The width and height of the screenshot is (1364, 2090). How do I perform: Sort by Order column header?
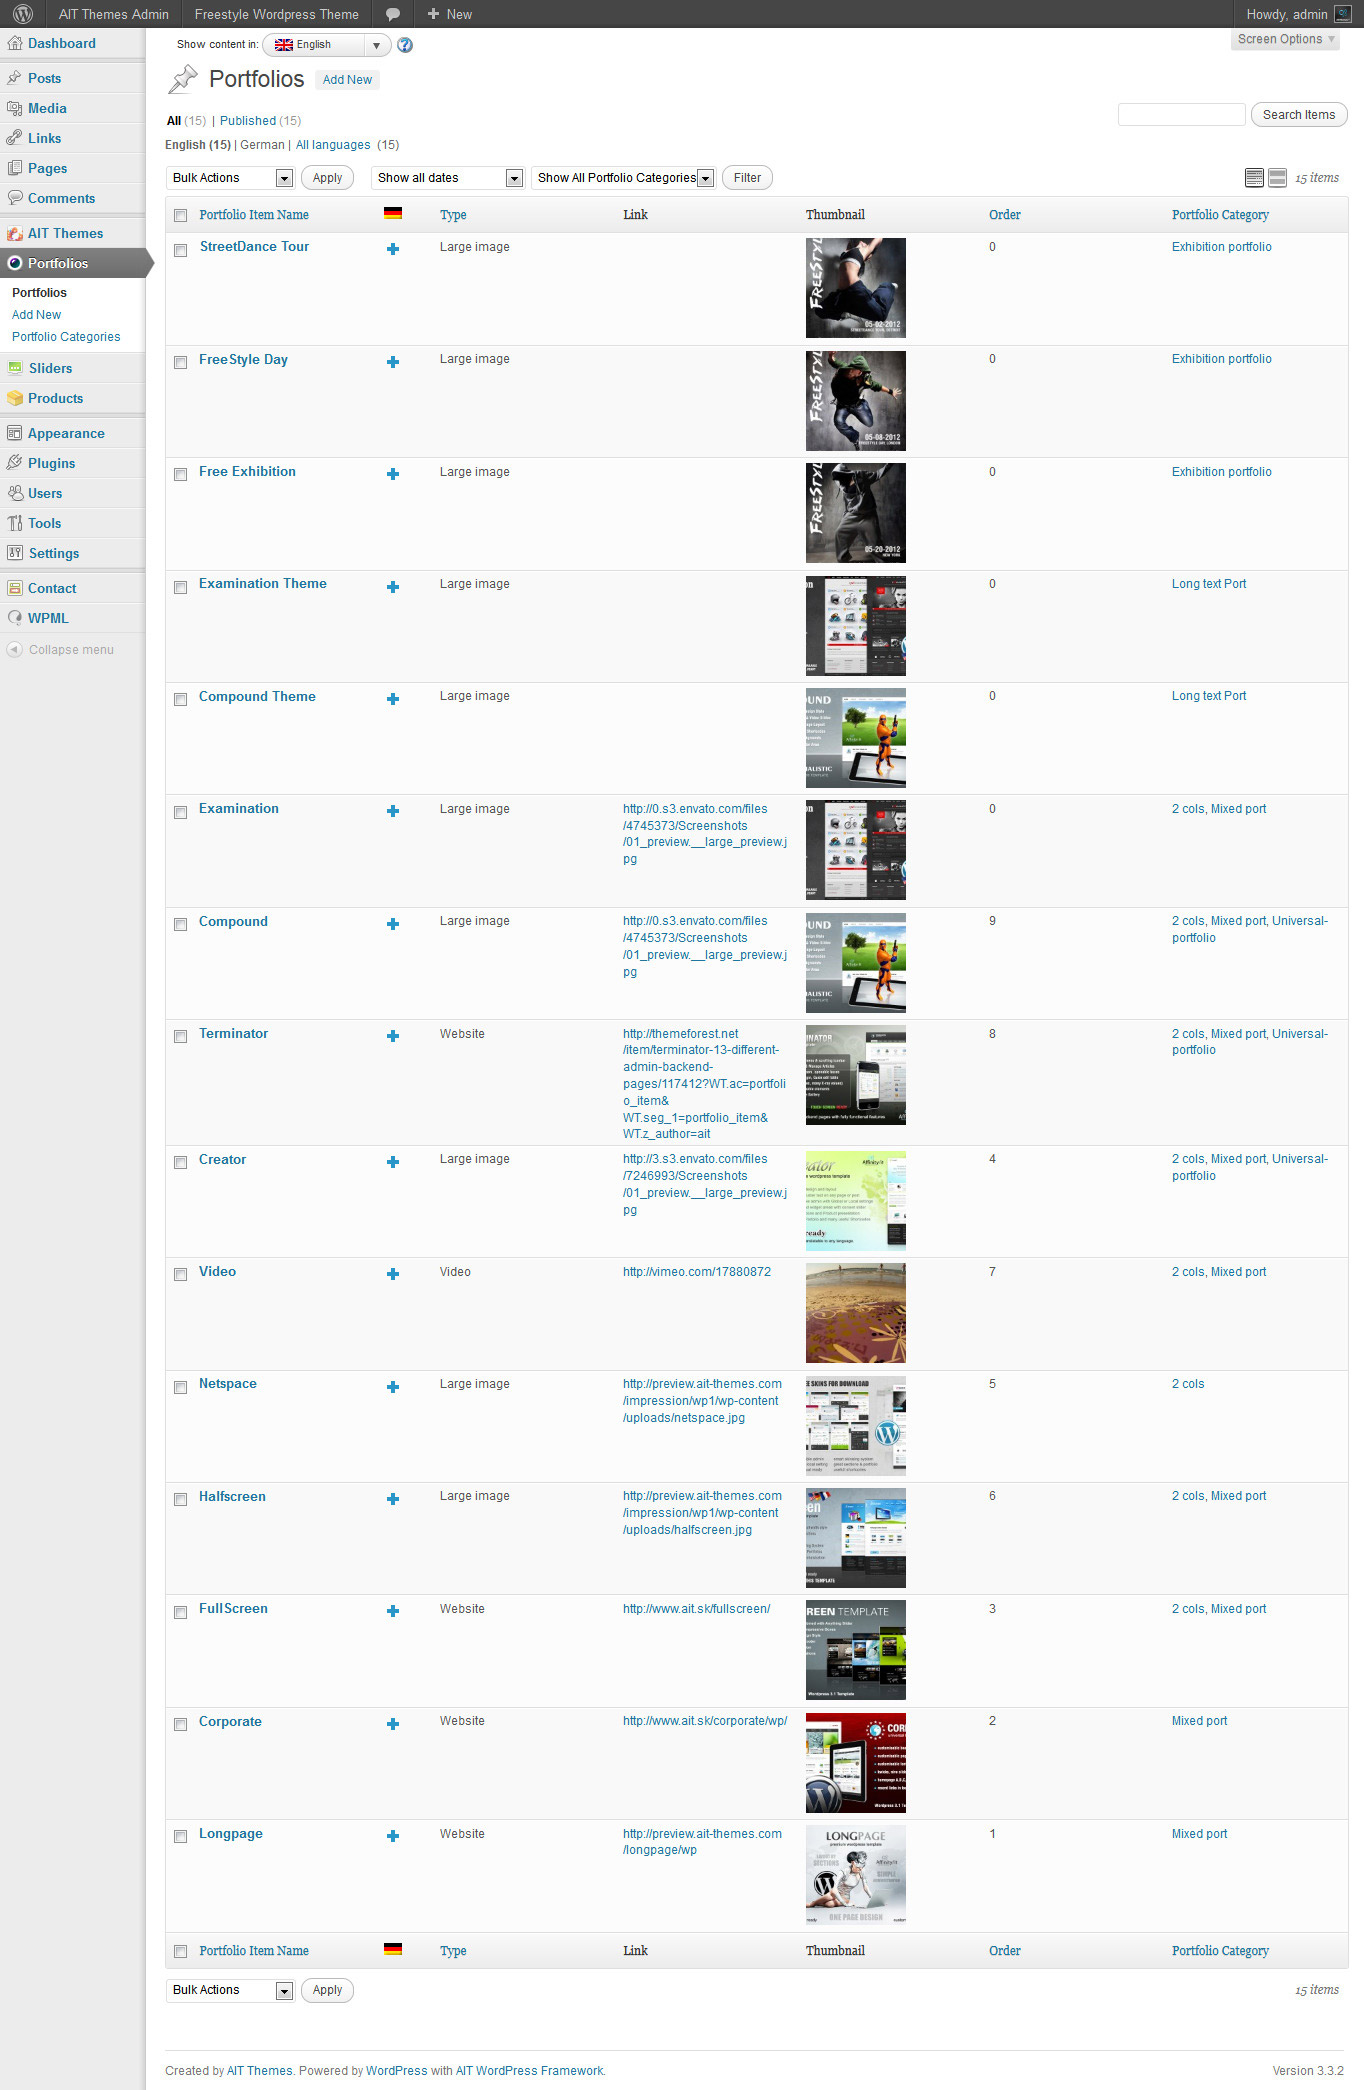1004,215
